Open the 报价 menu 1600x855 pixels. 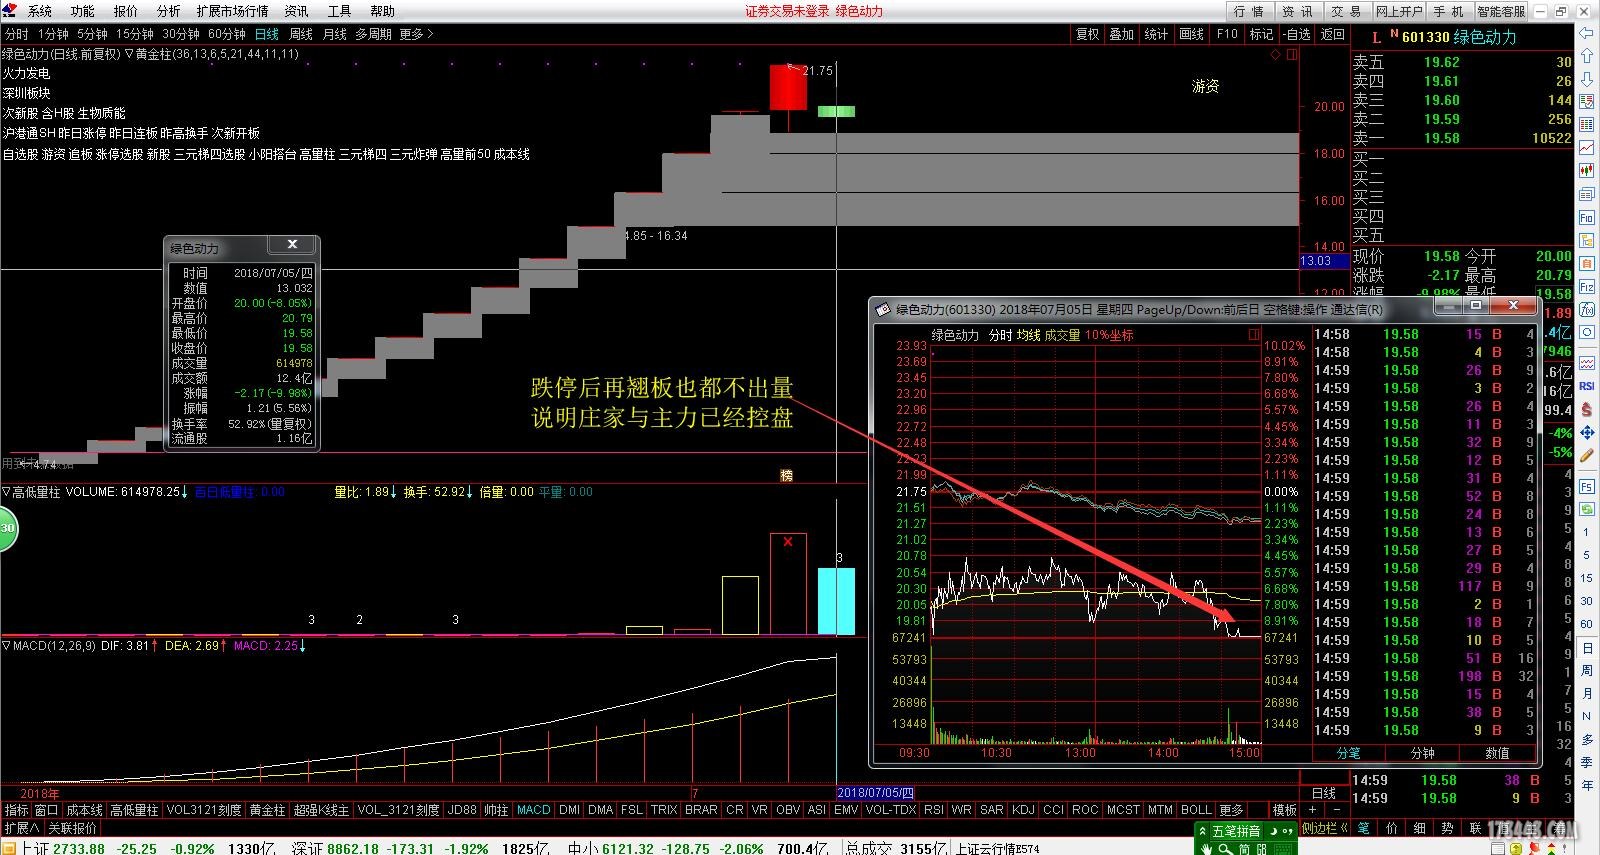pos(126,11)
